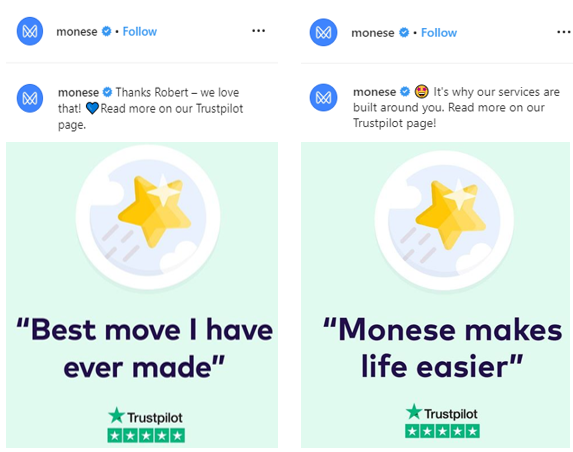Click the Monese avatar beside the 'built around you' caption
This screenshot has height=452, width=573.
pos(323,98)
